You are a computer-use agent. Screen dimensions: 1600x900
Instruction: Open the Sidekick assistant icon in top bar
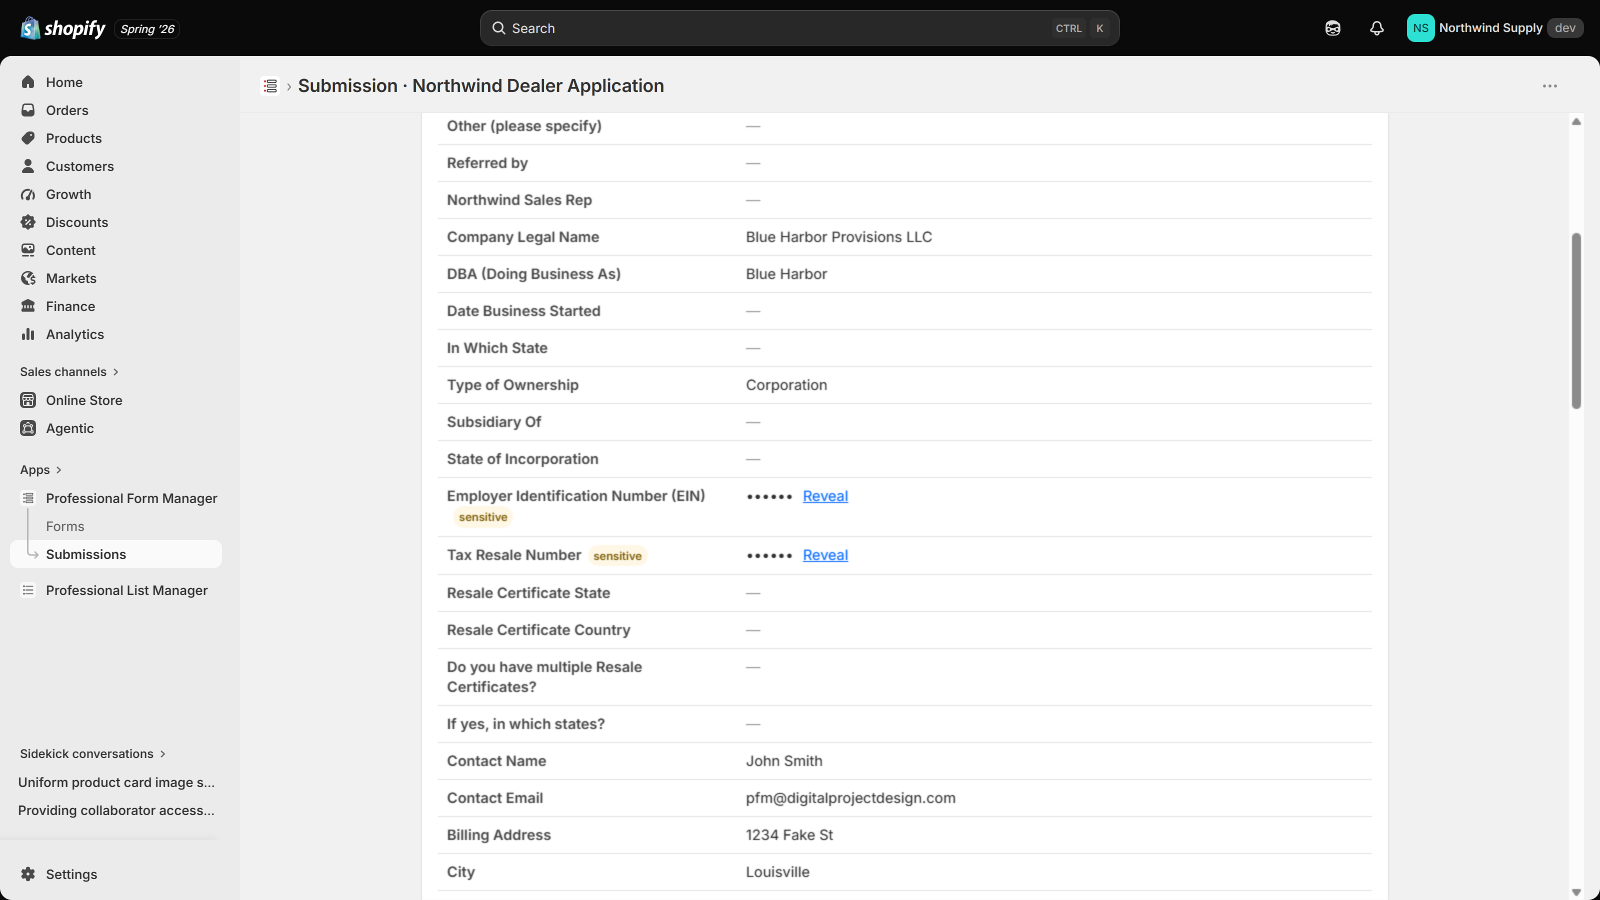tap(1333, 28)
